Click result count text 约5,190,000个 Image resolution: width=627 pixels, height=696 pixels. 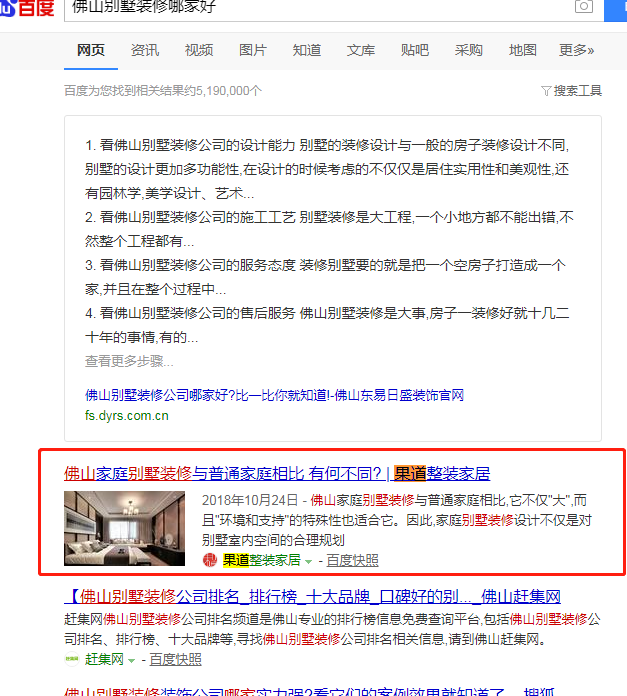(224, 91)
